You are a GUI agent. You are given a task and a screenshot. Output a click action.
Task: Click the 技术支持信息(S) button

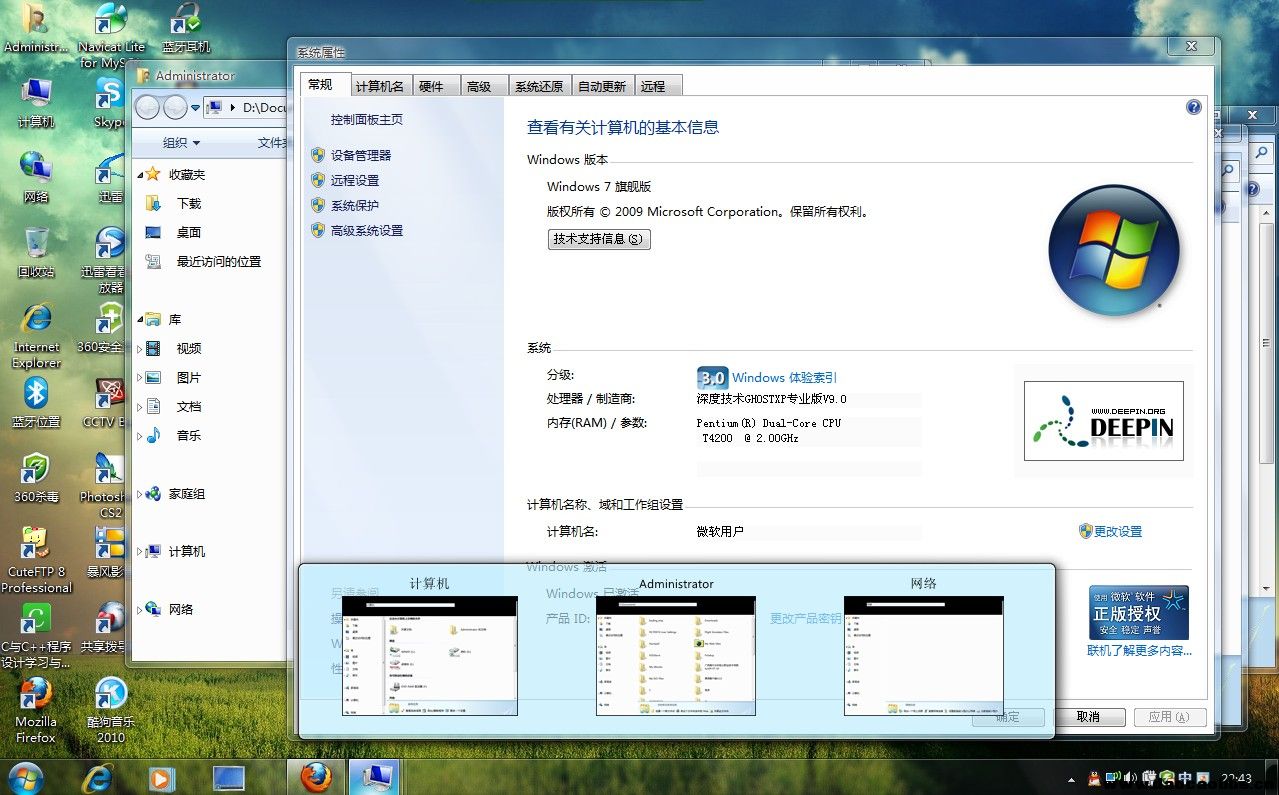point(599,239)
